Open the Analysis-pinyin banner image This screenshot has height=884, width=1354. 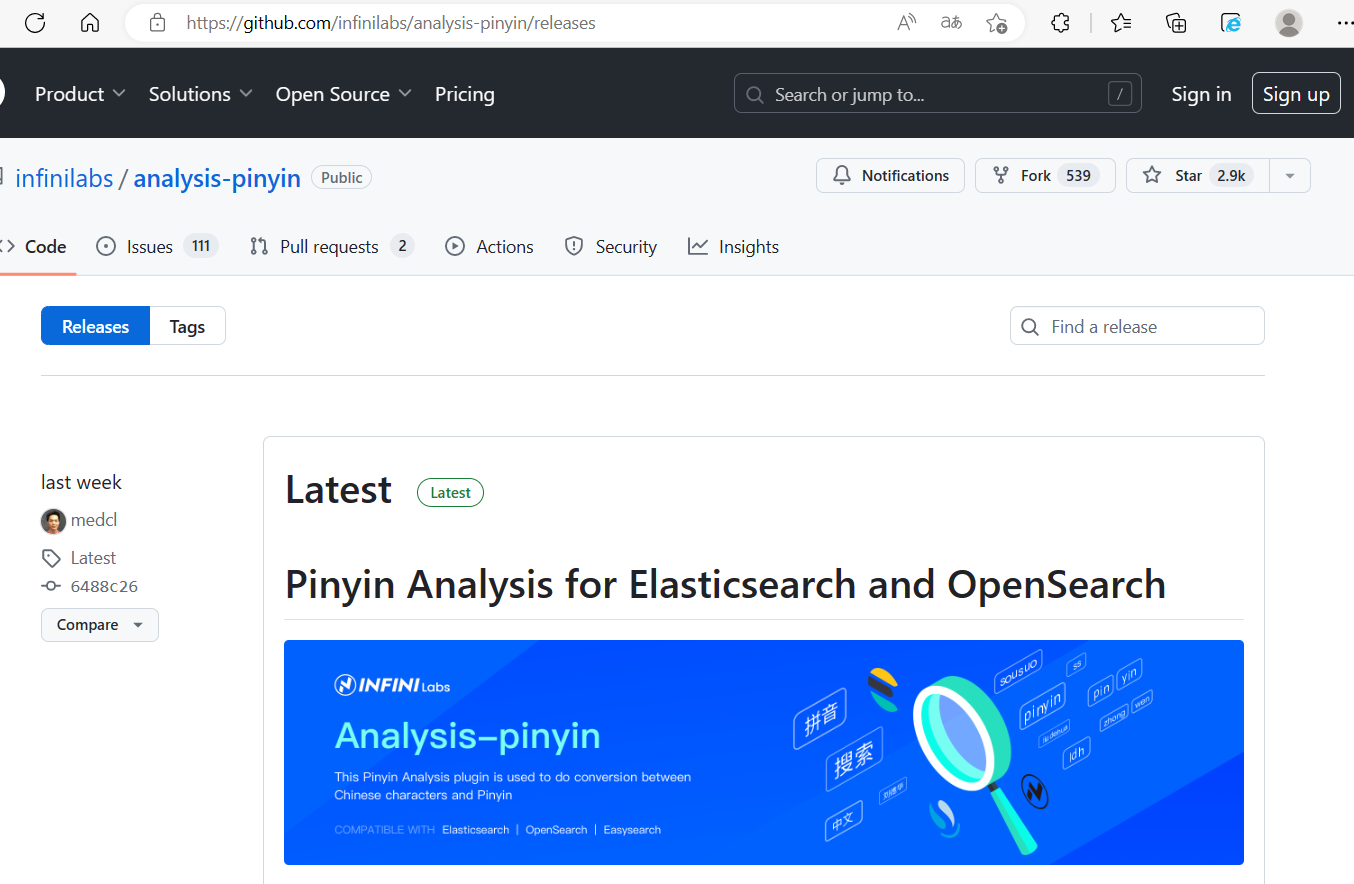tap(763, 752)
